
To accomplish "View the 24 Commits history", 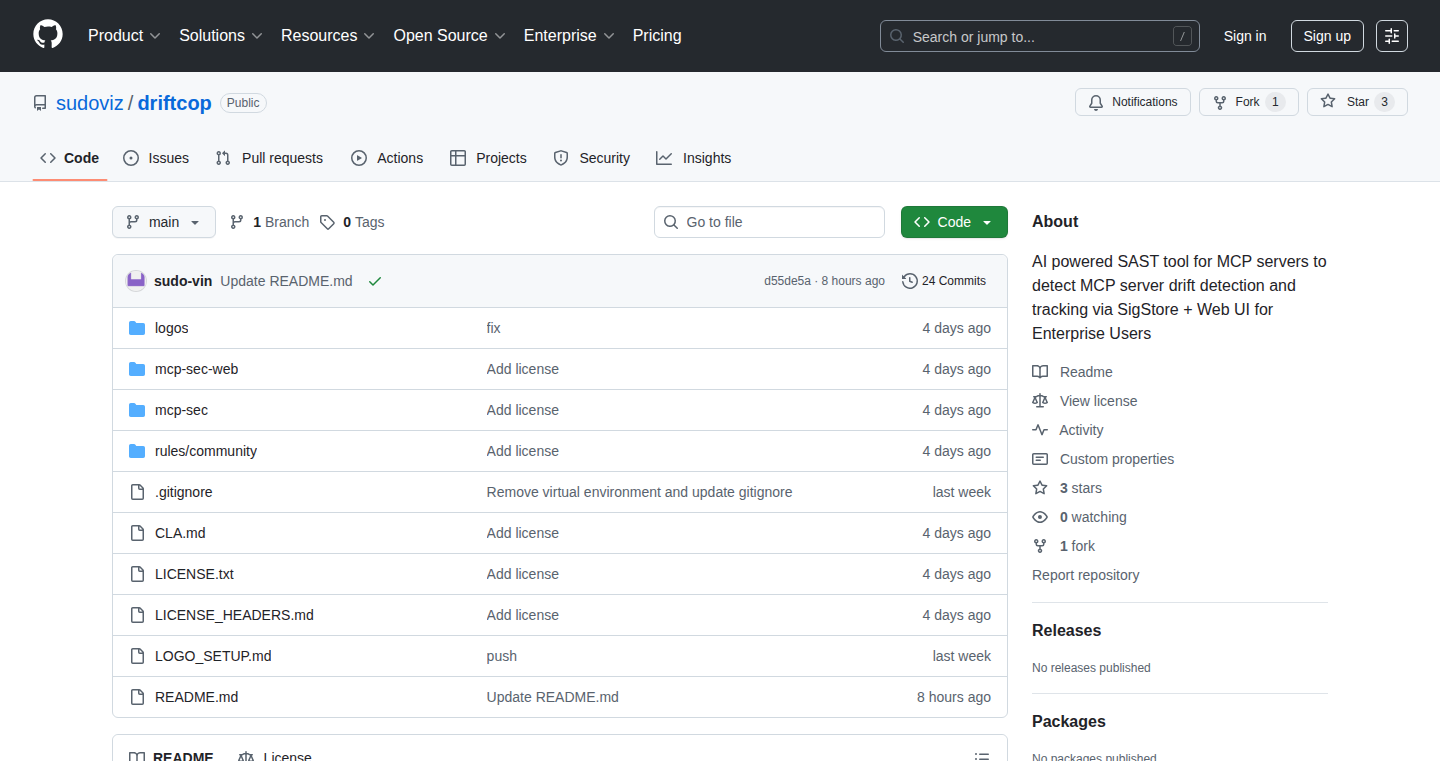I will [x=944, y=281].
